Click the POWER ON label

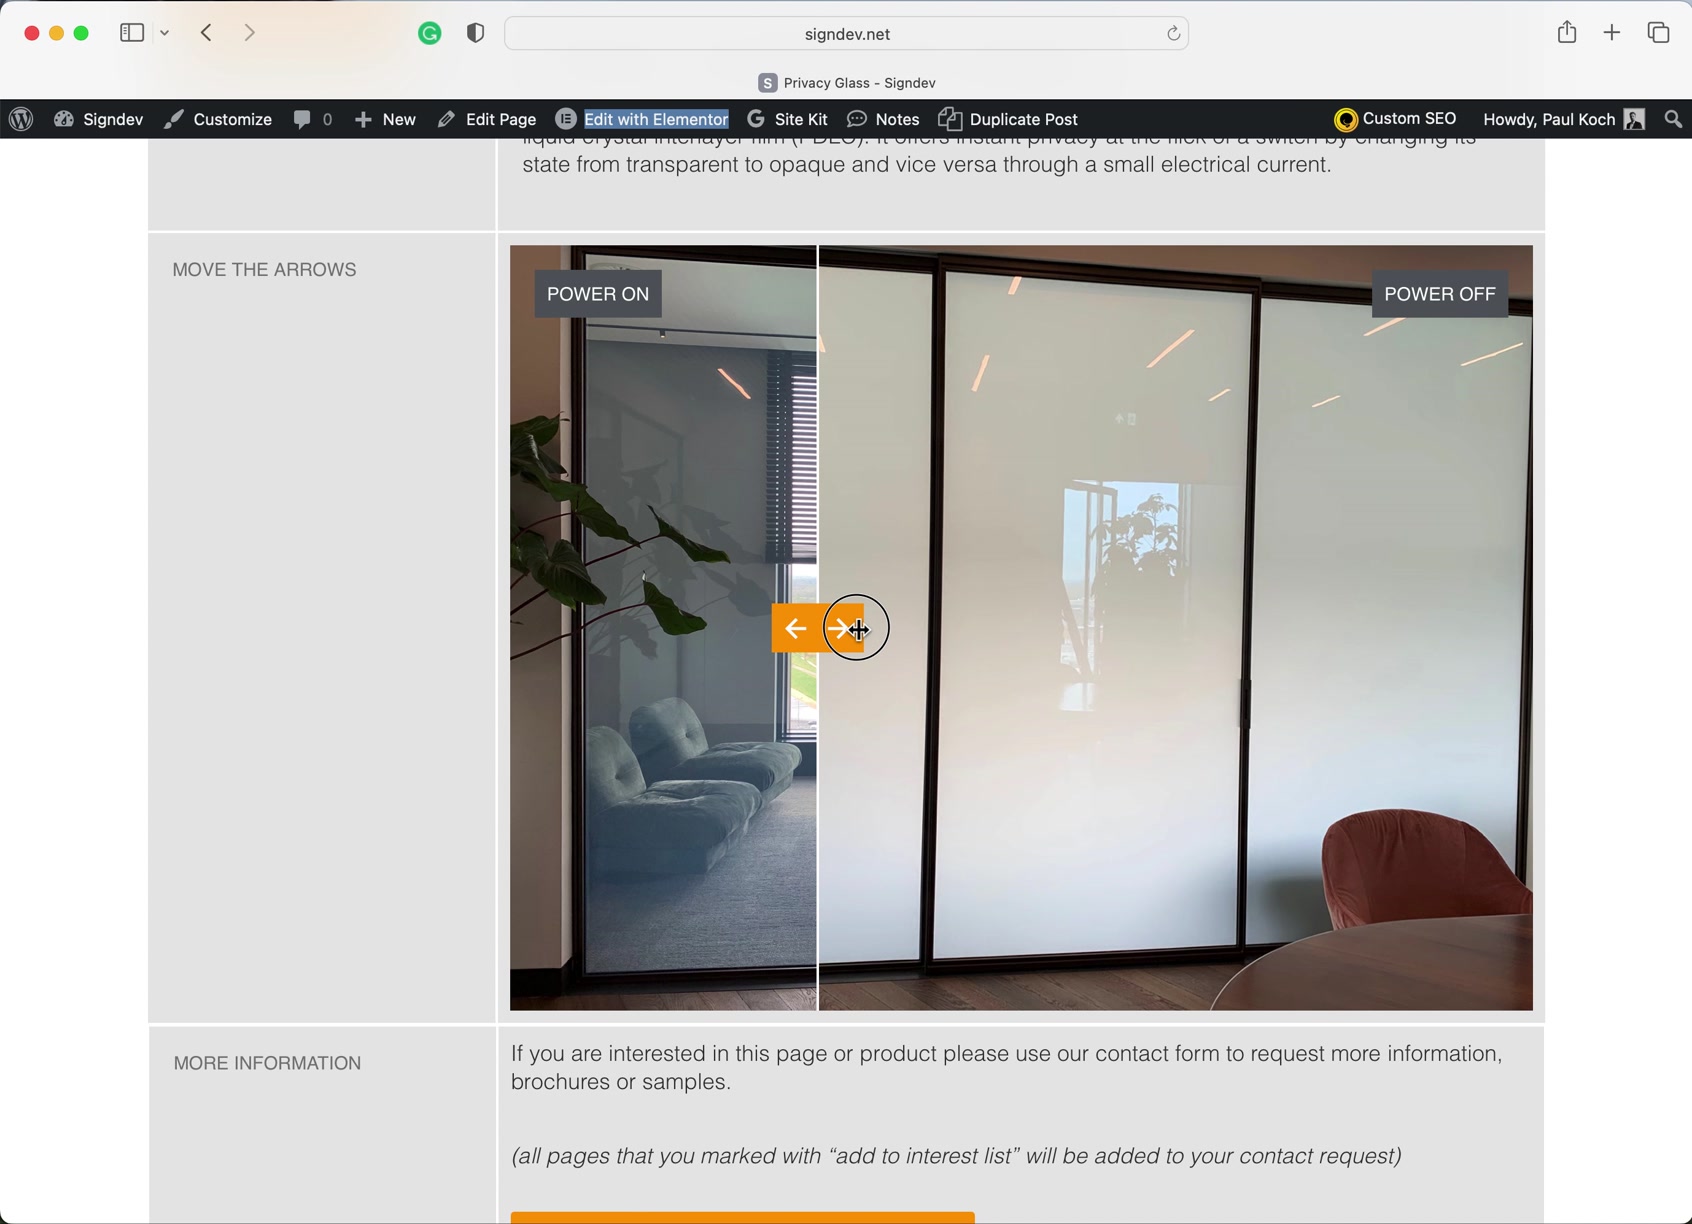click(x=598, y=294)
